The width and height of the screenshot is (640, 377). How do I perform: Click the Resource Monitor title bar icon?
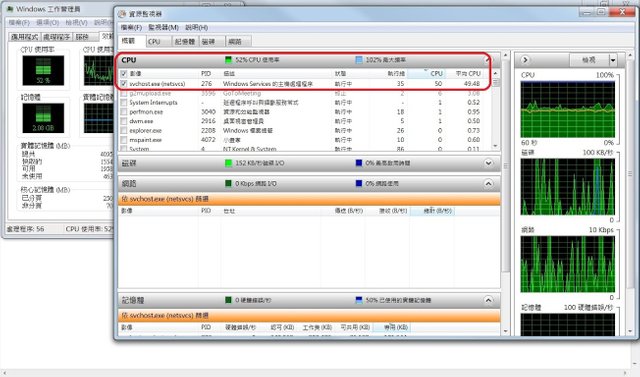(122, 14)
